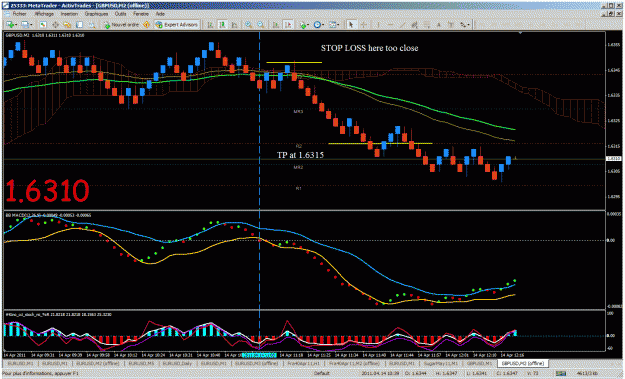The width and height of the screenshot is (625, 379).
Task: Open the Terminal panel icon
Action: pyautogui.click(x=79, y=25)
